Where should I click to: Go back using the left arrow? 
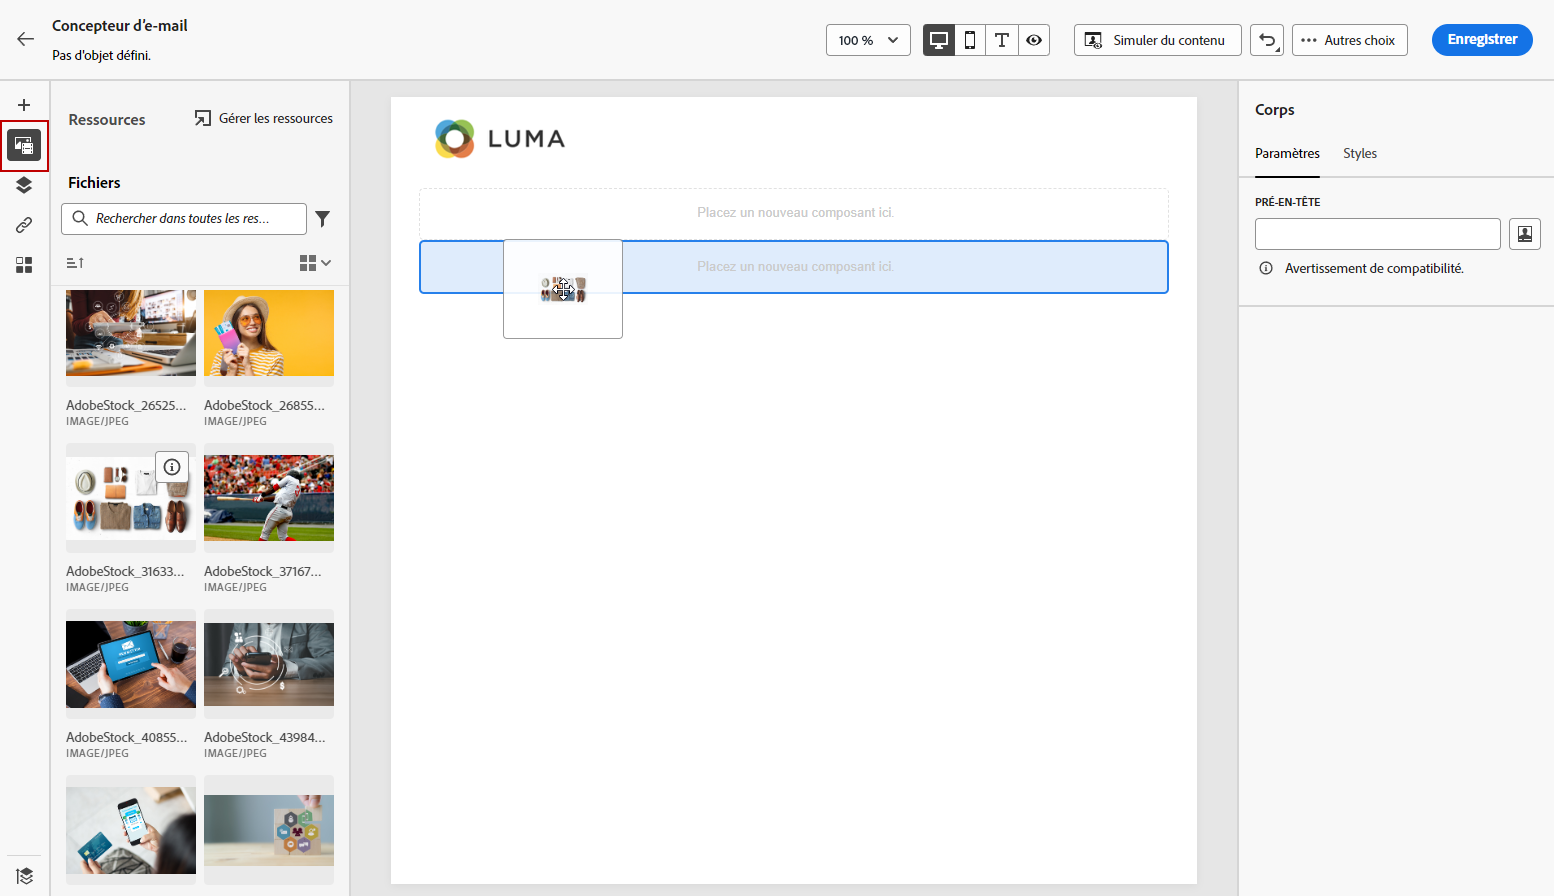tap(25, 39)
